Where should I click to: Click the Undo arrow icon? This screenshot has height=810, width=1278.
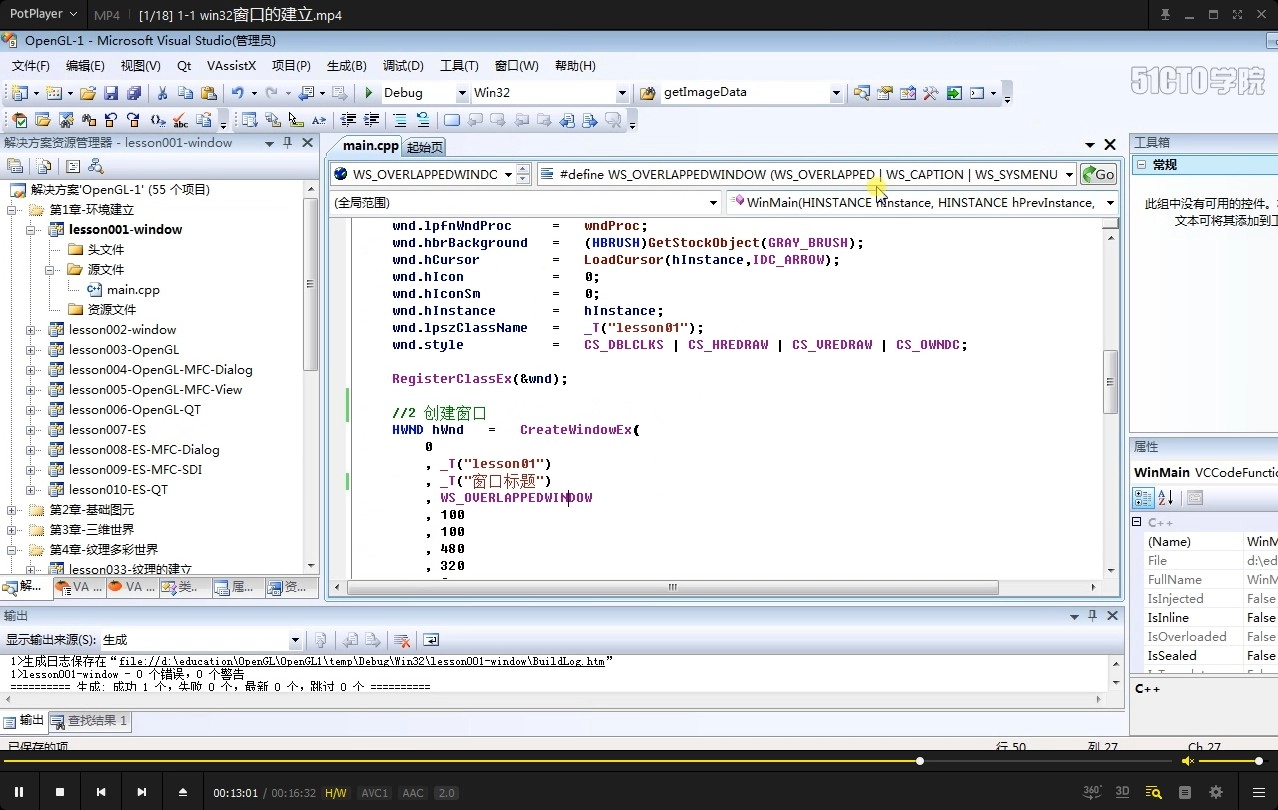coord(238,93)
